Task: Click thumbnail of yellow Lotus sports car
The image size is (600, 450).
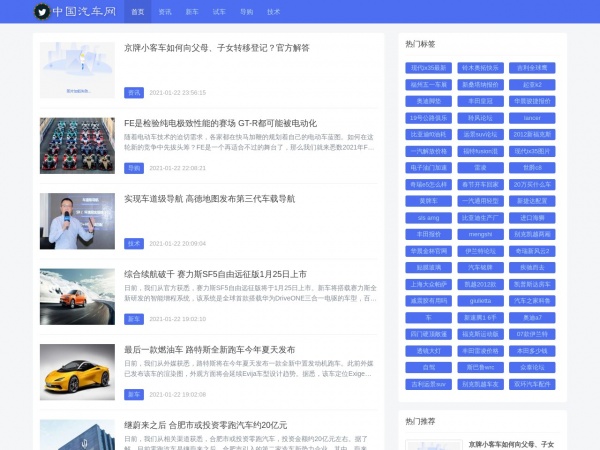Action: click(x=77, y=372)
